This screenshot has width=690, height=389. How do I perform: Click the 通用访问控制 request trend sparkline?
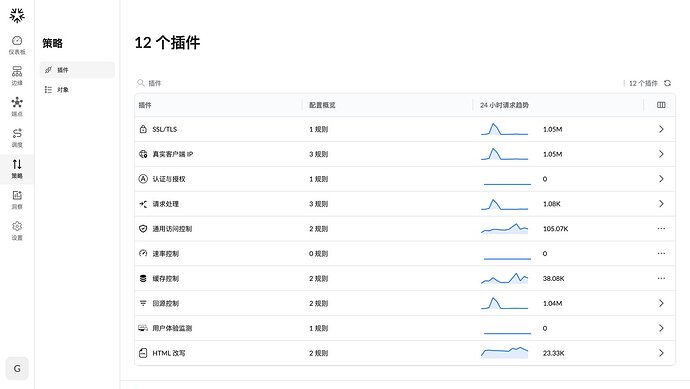(504, 229)
